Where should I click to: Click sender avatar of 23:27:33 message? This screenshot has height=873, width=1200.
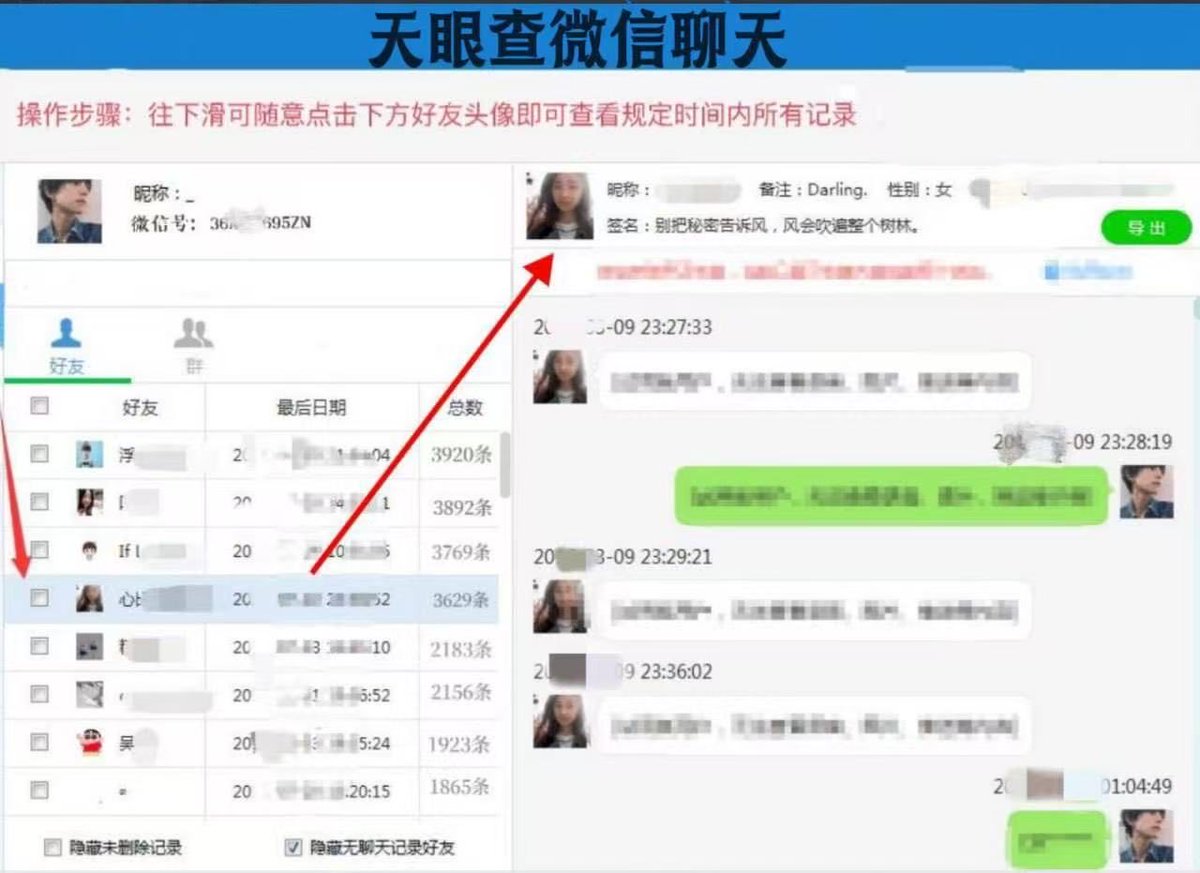[x=560, y=377]
